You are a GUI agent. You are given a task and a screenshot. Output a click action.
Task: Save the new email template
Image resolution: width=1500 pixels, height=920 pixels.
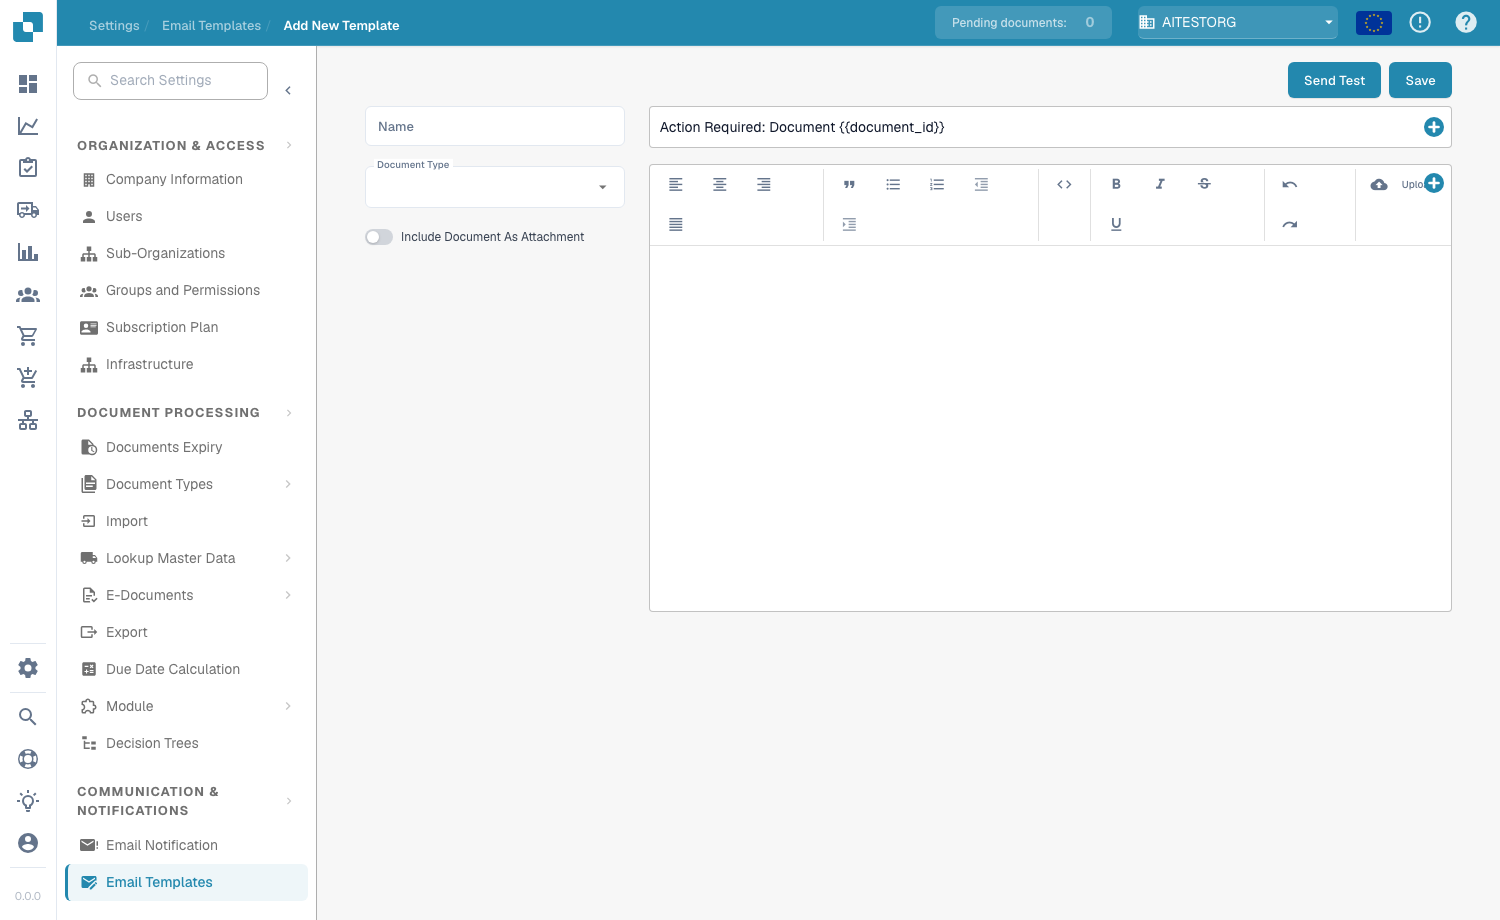point(1420,80)
